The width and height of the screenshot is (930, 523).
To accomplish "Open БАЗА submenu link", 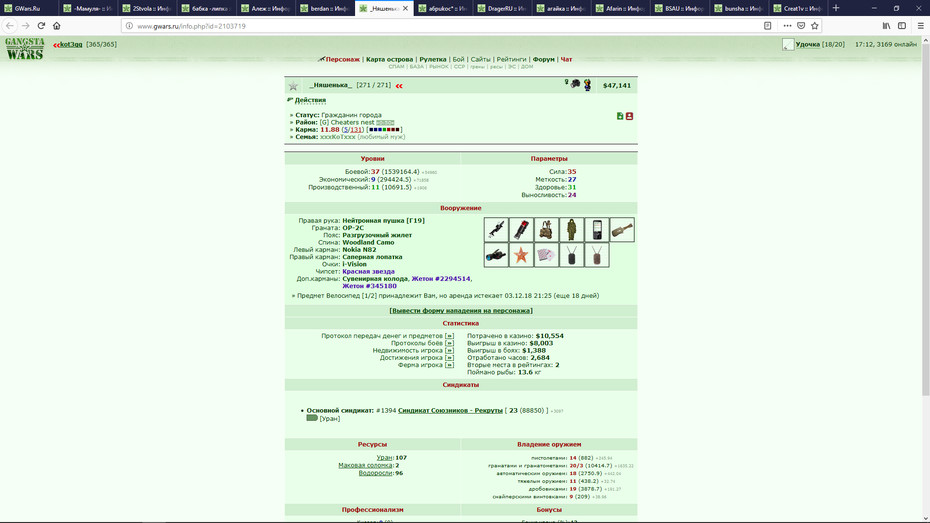I will (x=416, y=67).
